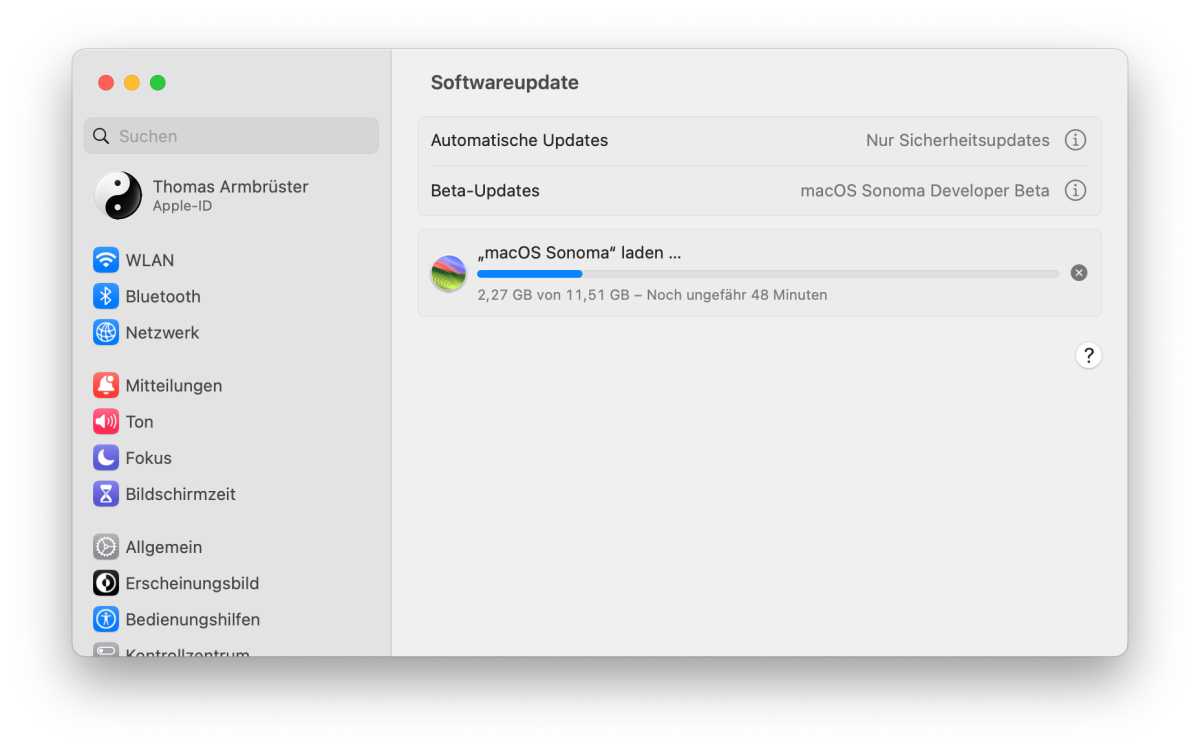Click the yin-yang Apple-ID avatar
This screenshot has width=1200, height=752.
click(118, 195)
